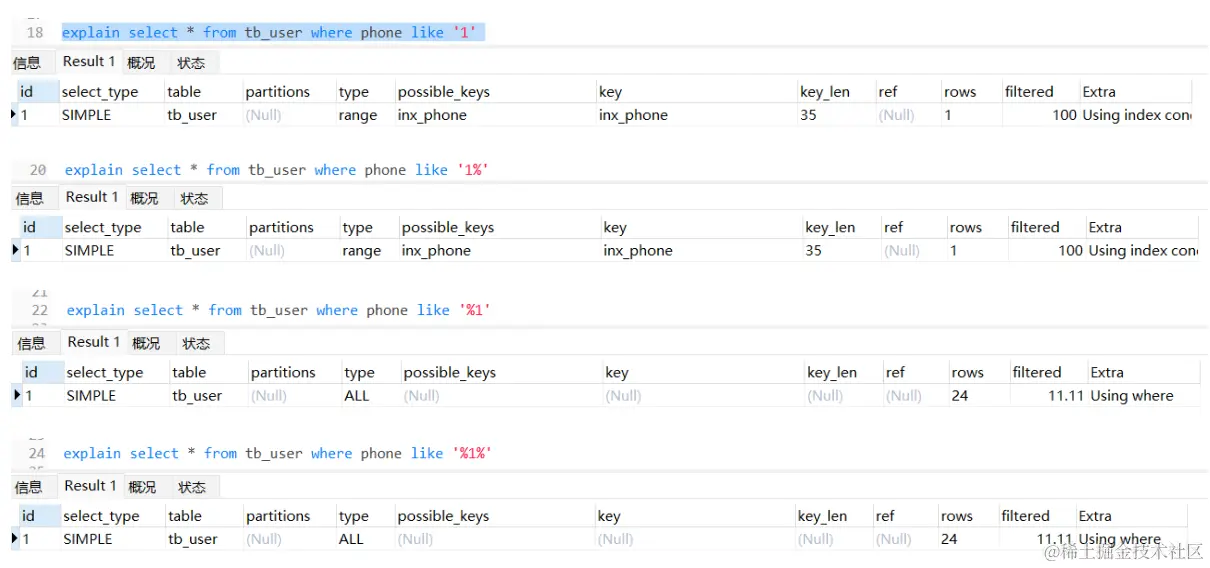
Task: Select key (Null) cell in line 24 result
Action: click(x=615, y=539)
